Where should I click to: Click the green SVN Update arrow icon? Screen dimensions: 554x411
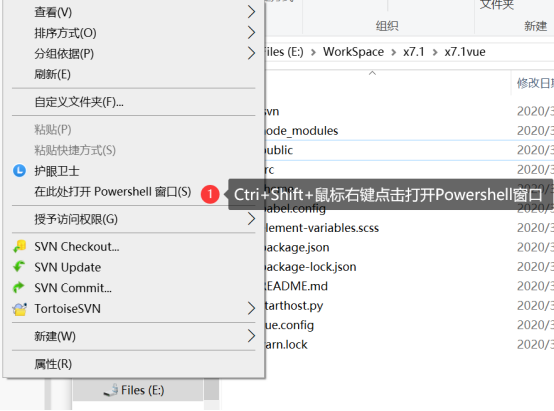19,267
